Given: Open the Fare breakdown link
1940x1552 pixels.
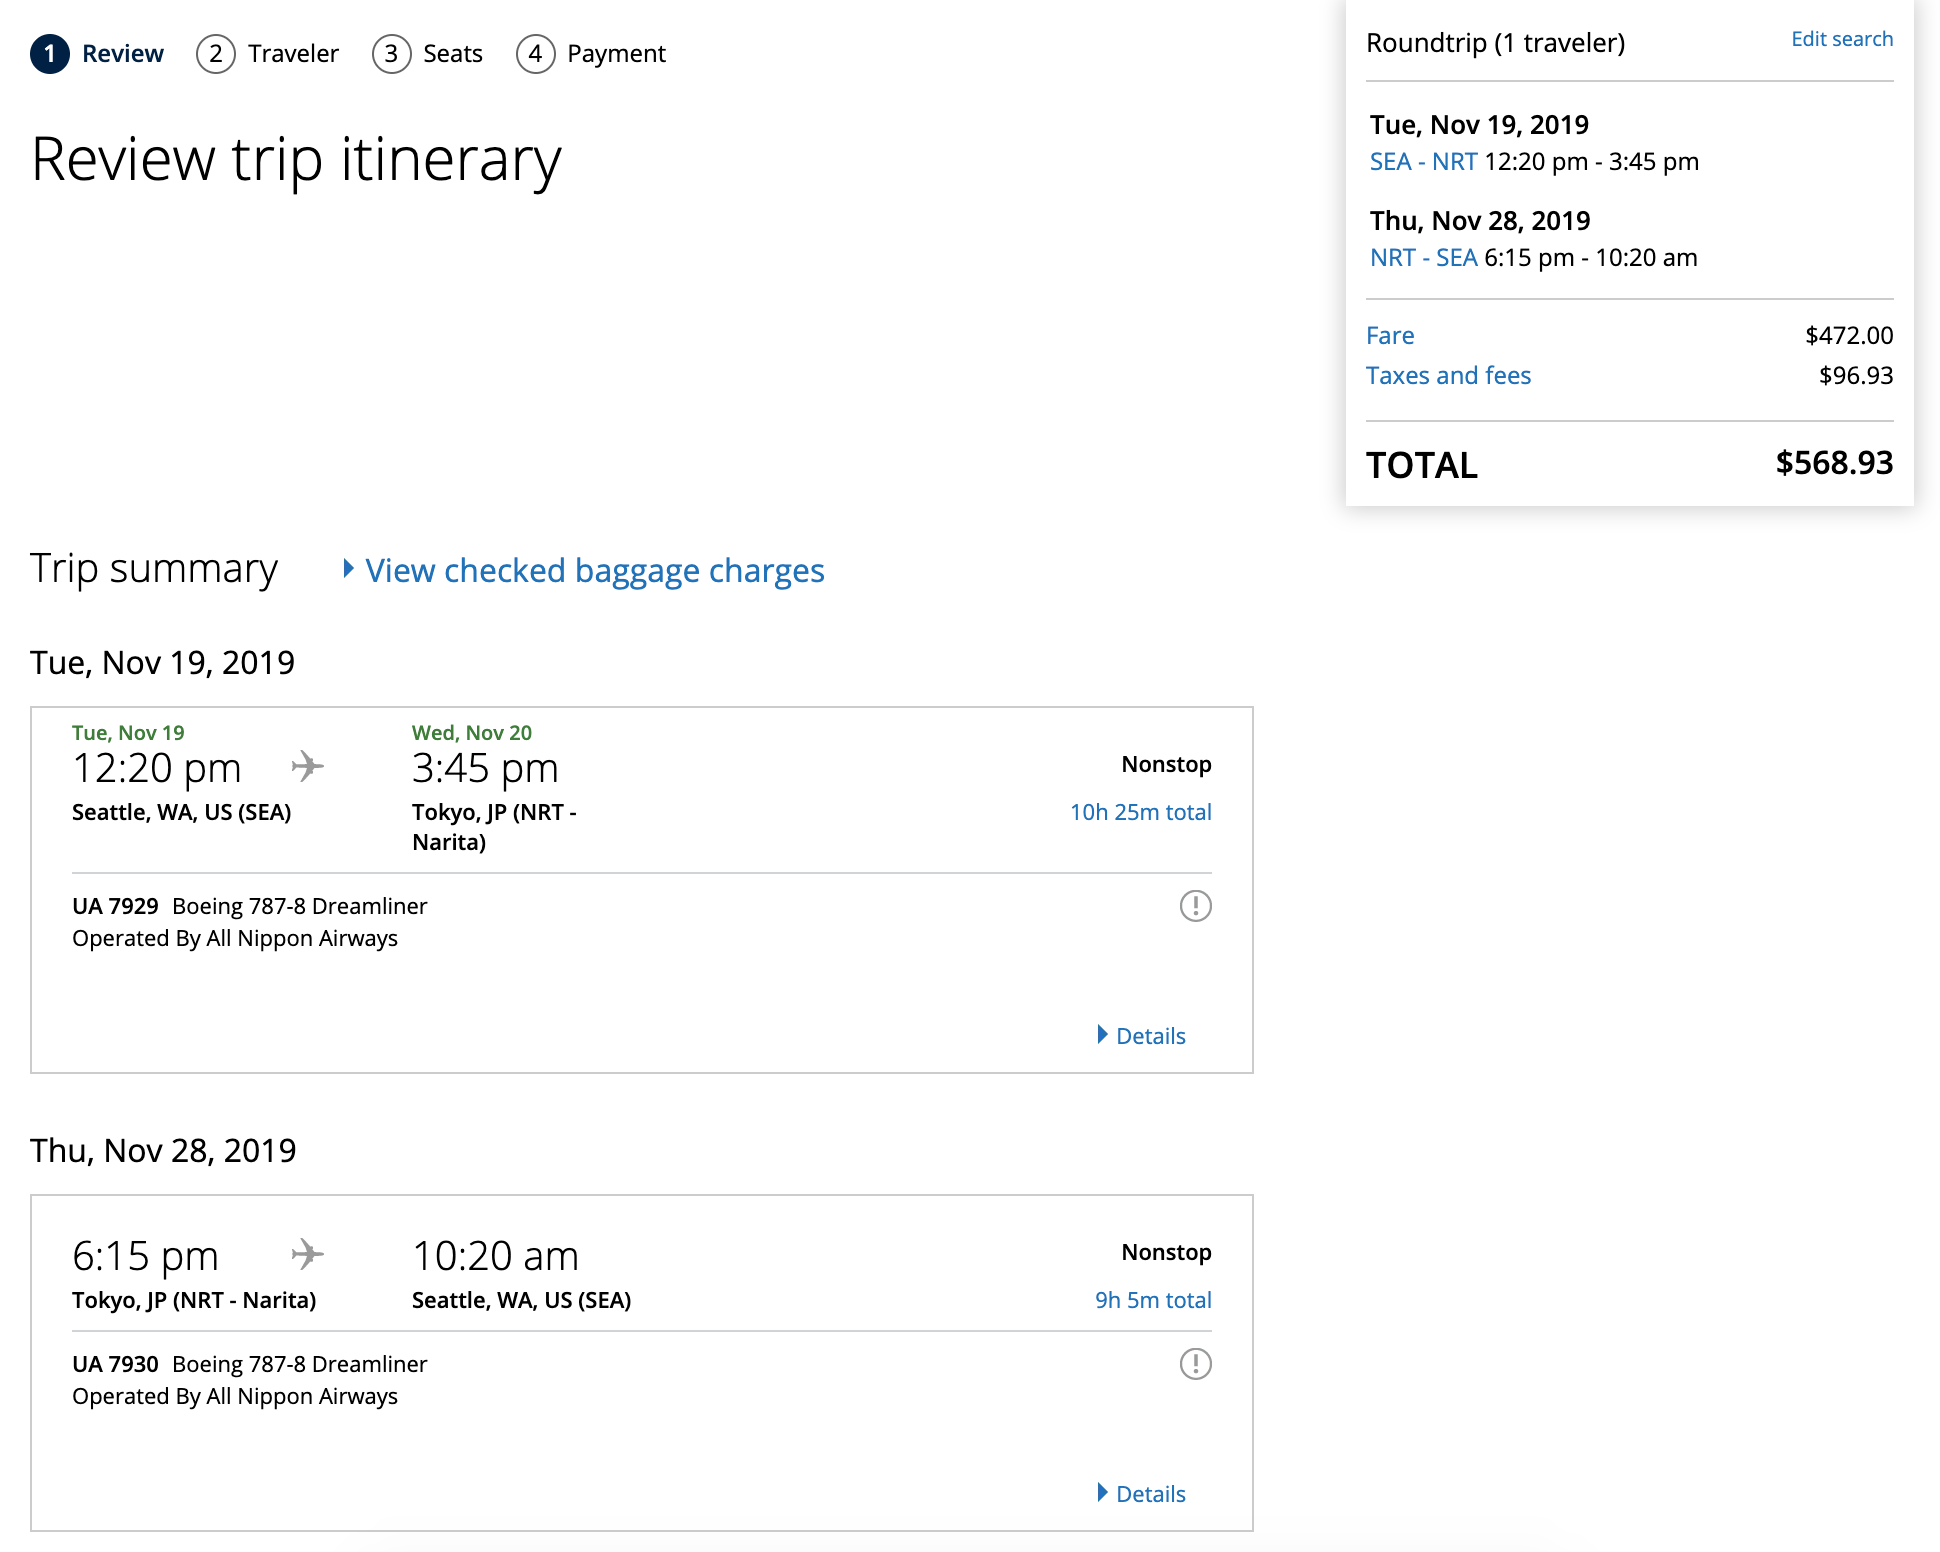Looking at the screenshot, I should click(1390, 336).
